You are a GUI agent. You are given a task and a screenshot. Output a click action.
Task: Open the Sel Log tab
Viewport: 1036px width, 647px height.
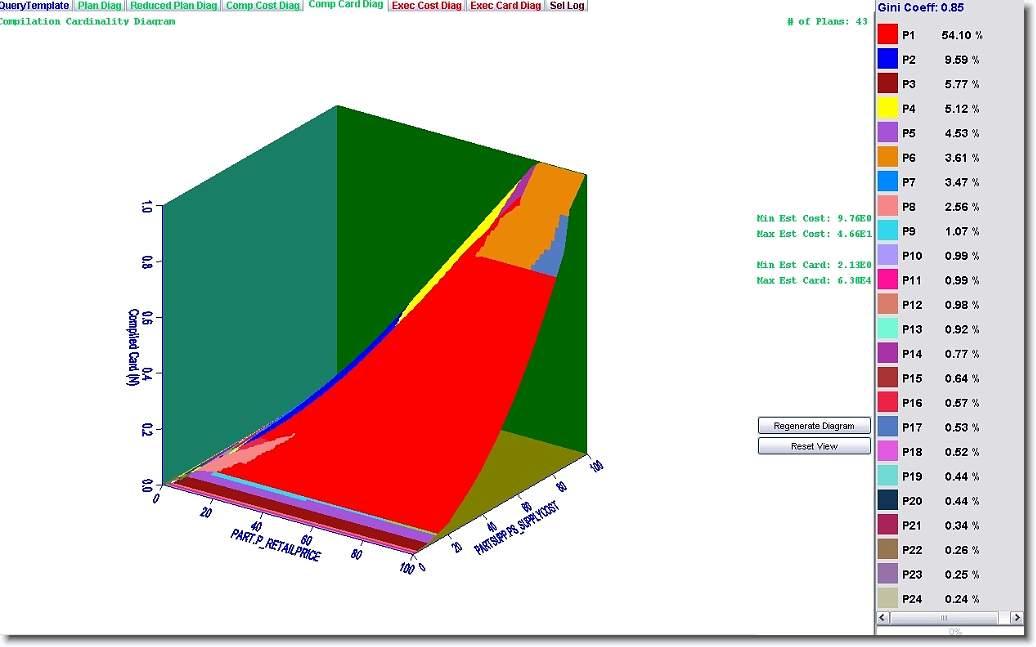tap(567, 6)
